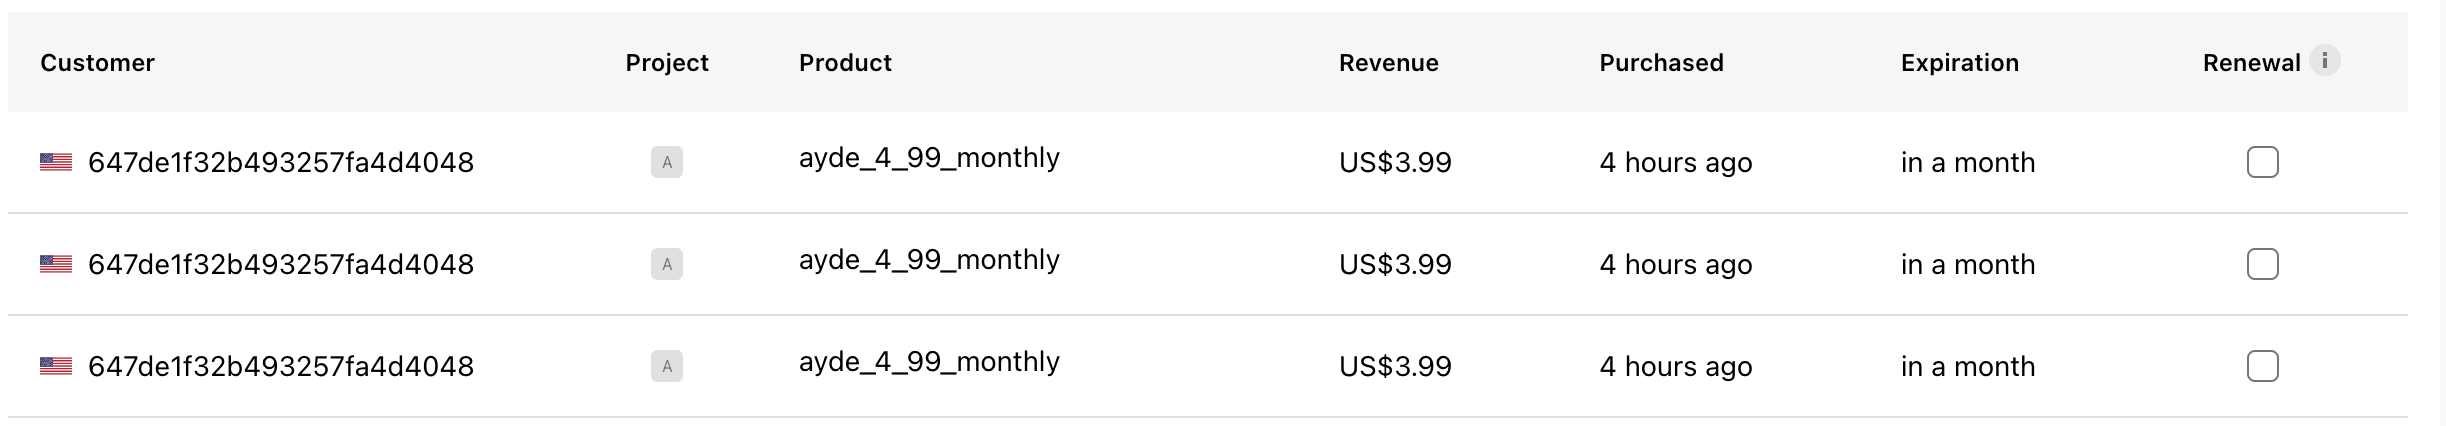This screenshot has width=2446, height=426.
Task: Sort by the Customer column header
Action: (97, 63)
